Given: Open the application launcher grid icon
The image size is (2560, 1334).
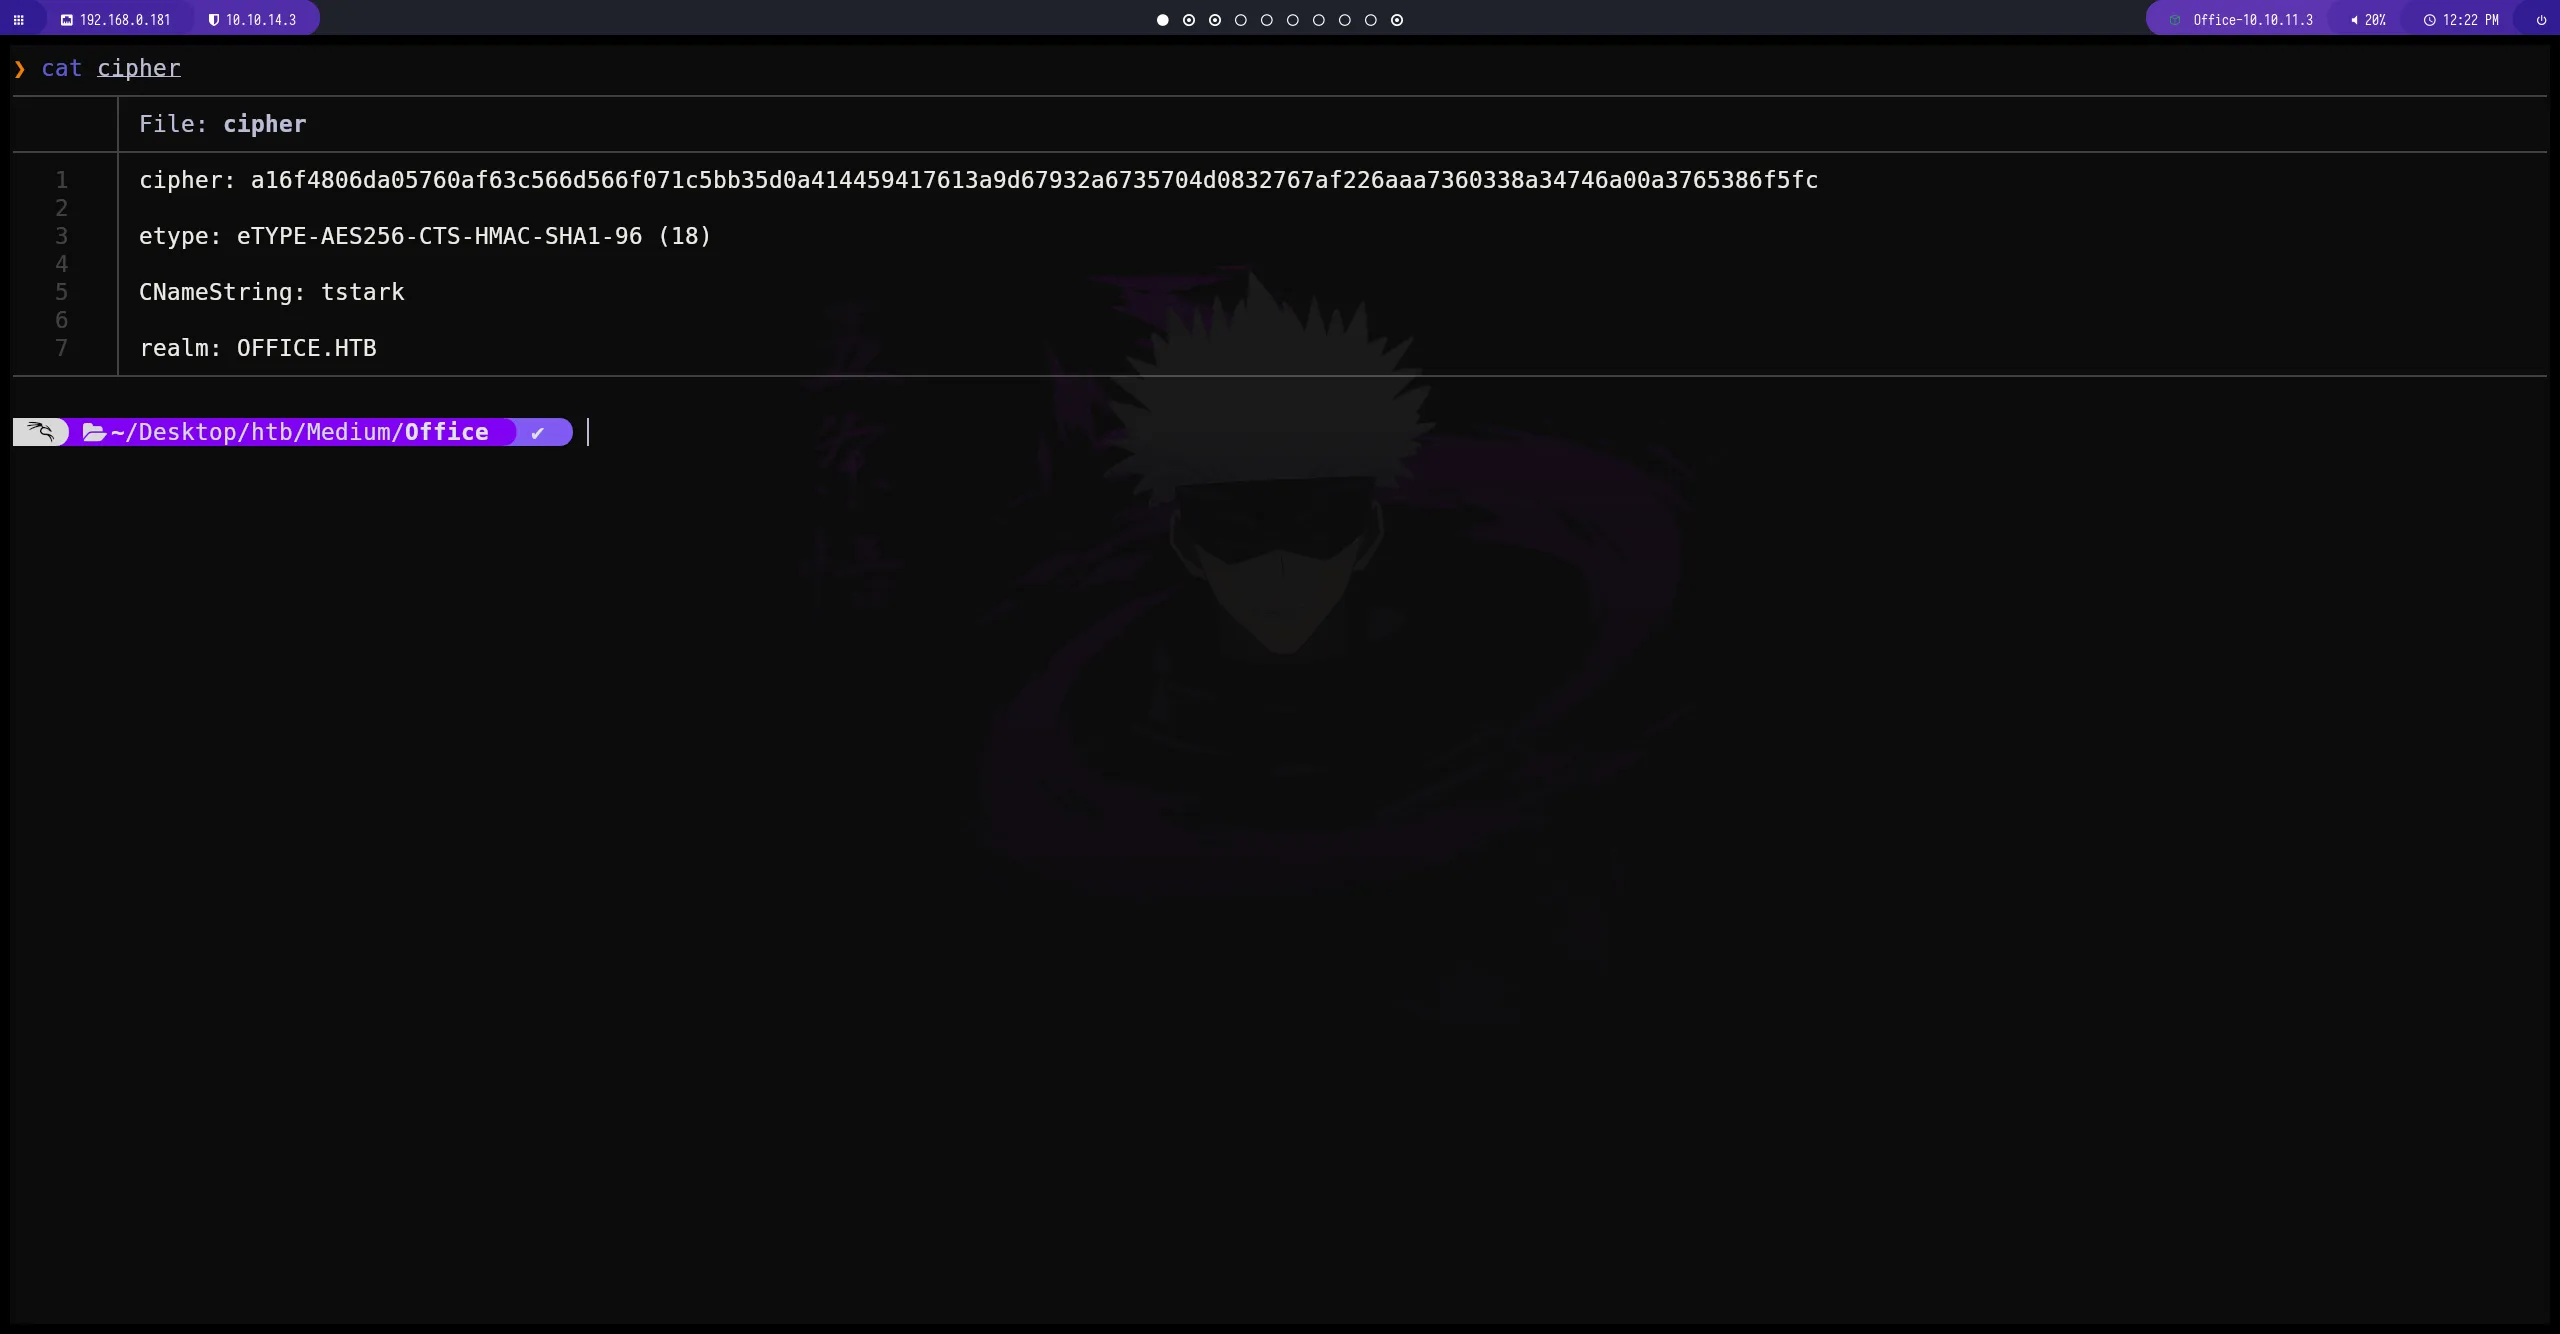Looking at the screenshot, I should coord(18,19).
